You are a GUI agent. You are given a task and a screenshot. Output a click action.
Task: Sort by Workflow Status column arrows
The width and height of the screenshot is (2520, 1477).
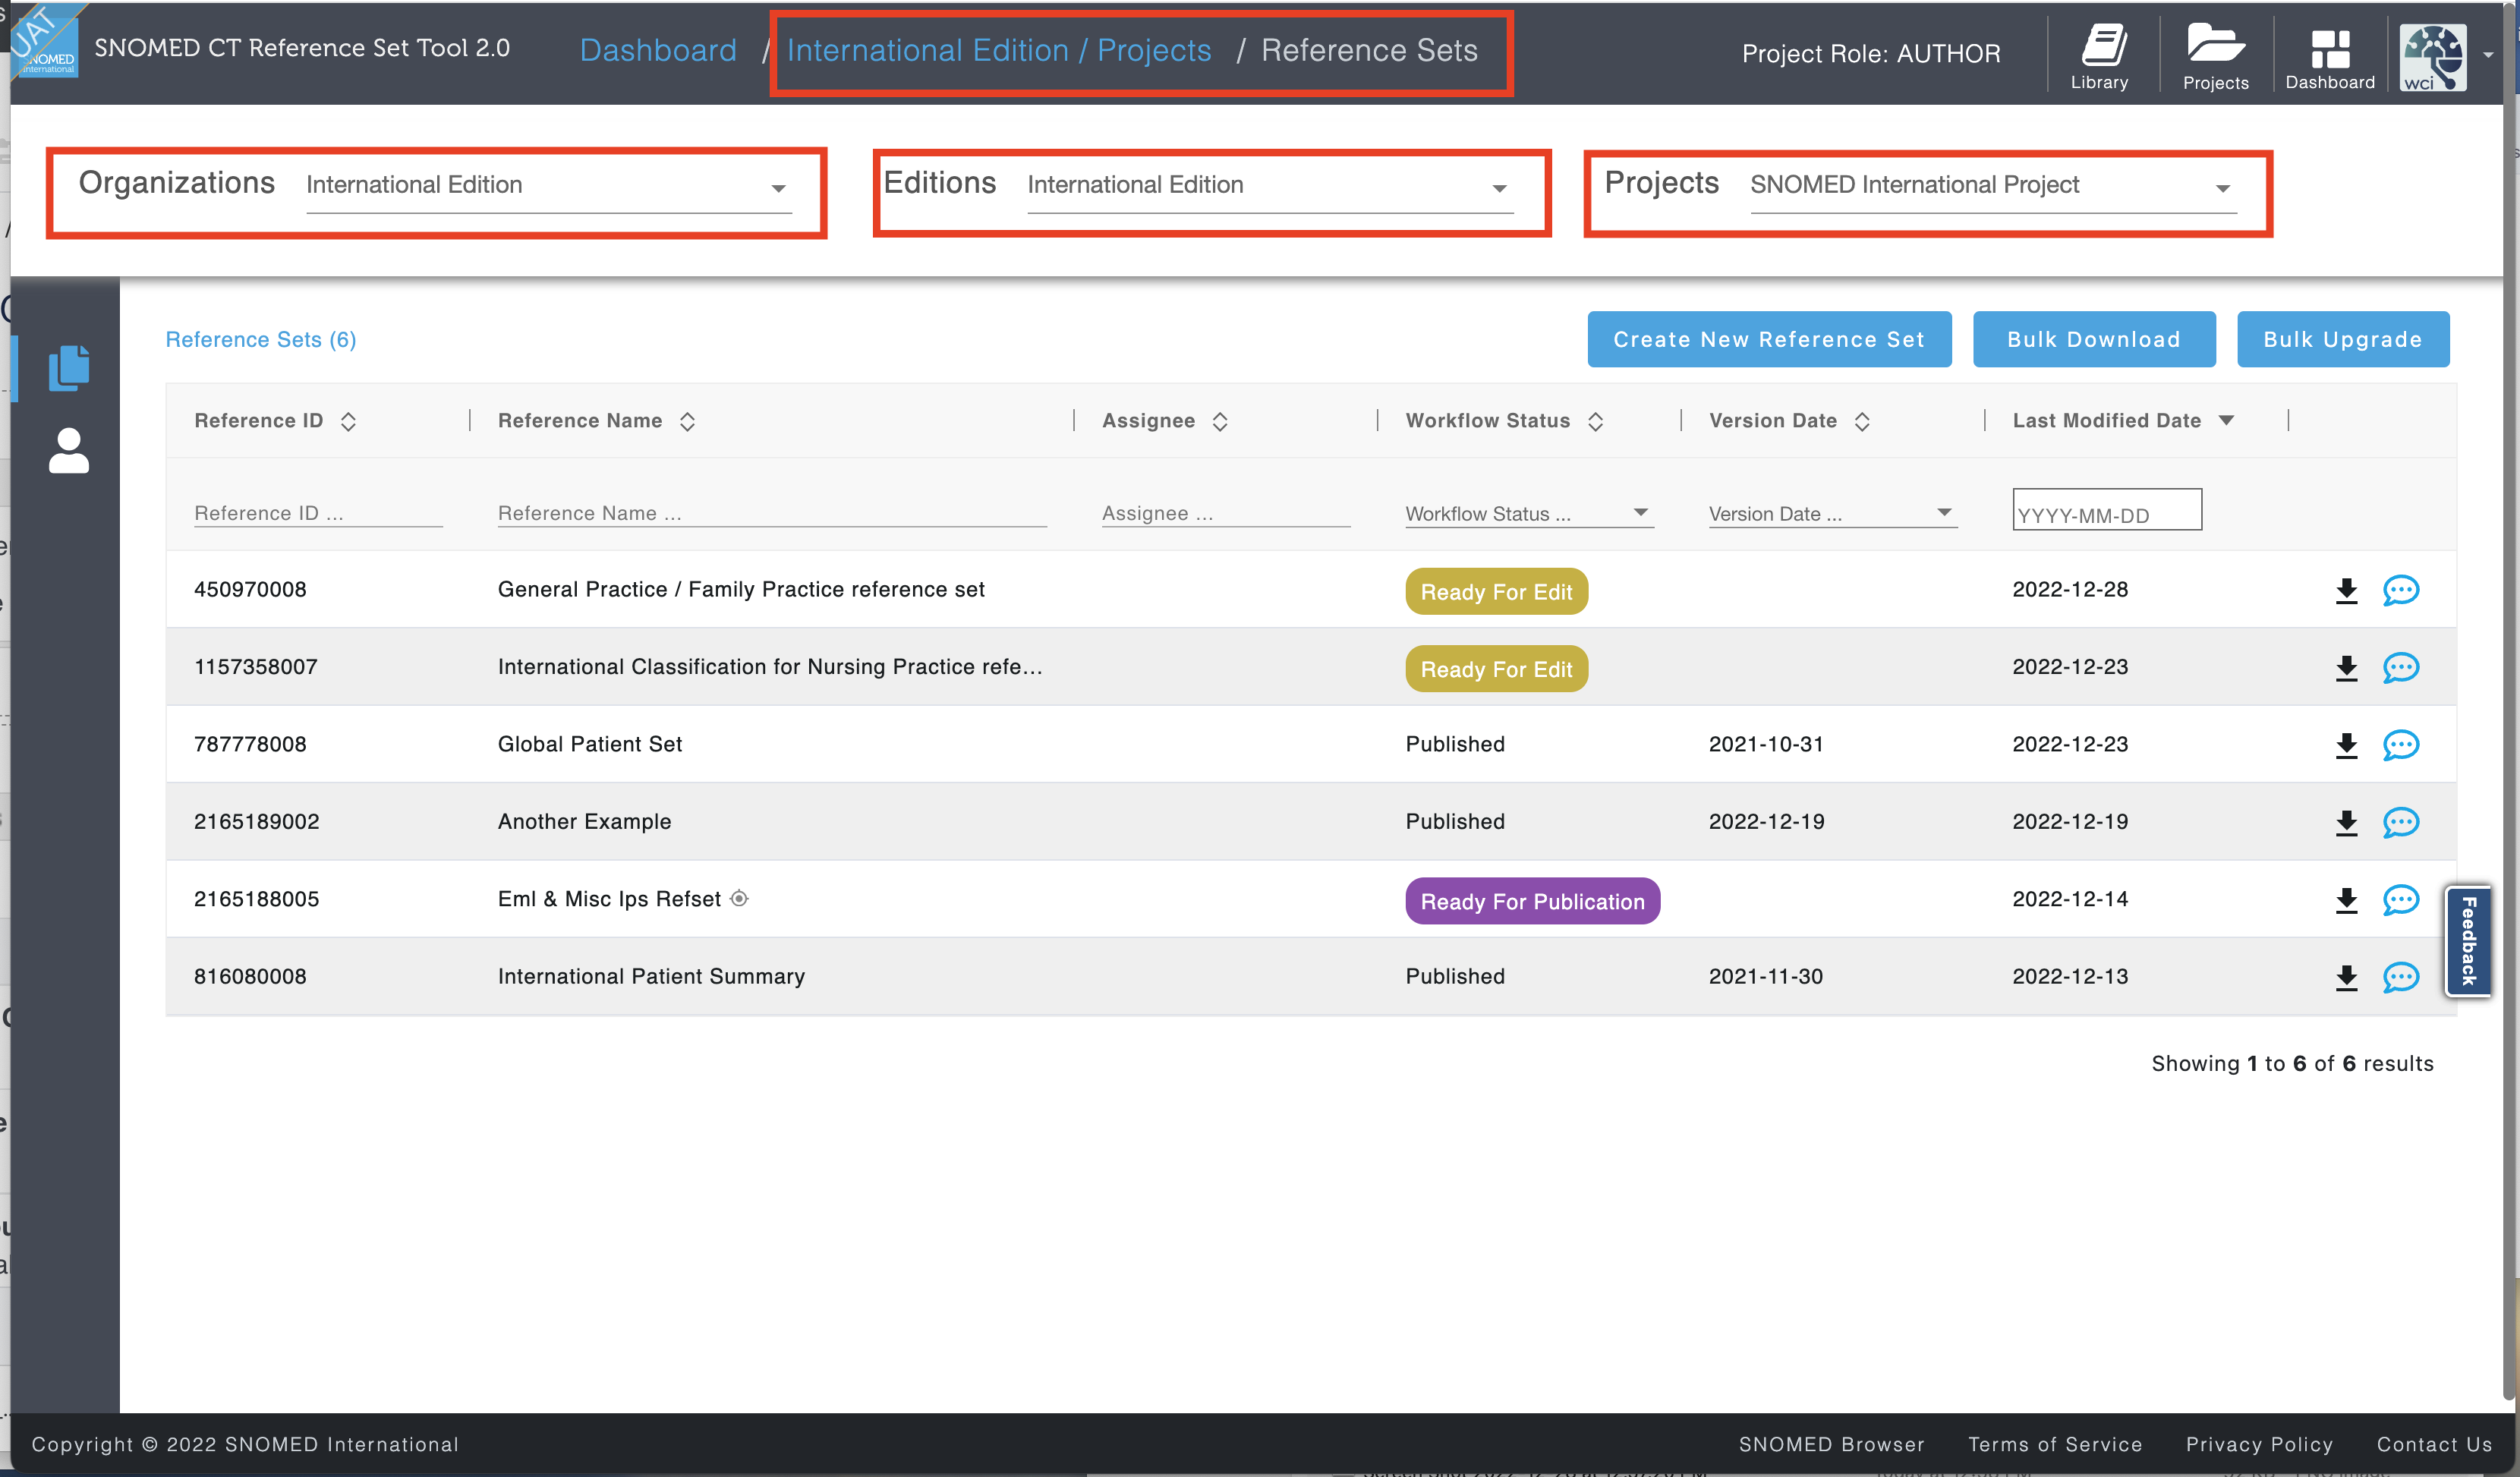click(x=1596, y=421)
